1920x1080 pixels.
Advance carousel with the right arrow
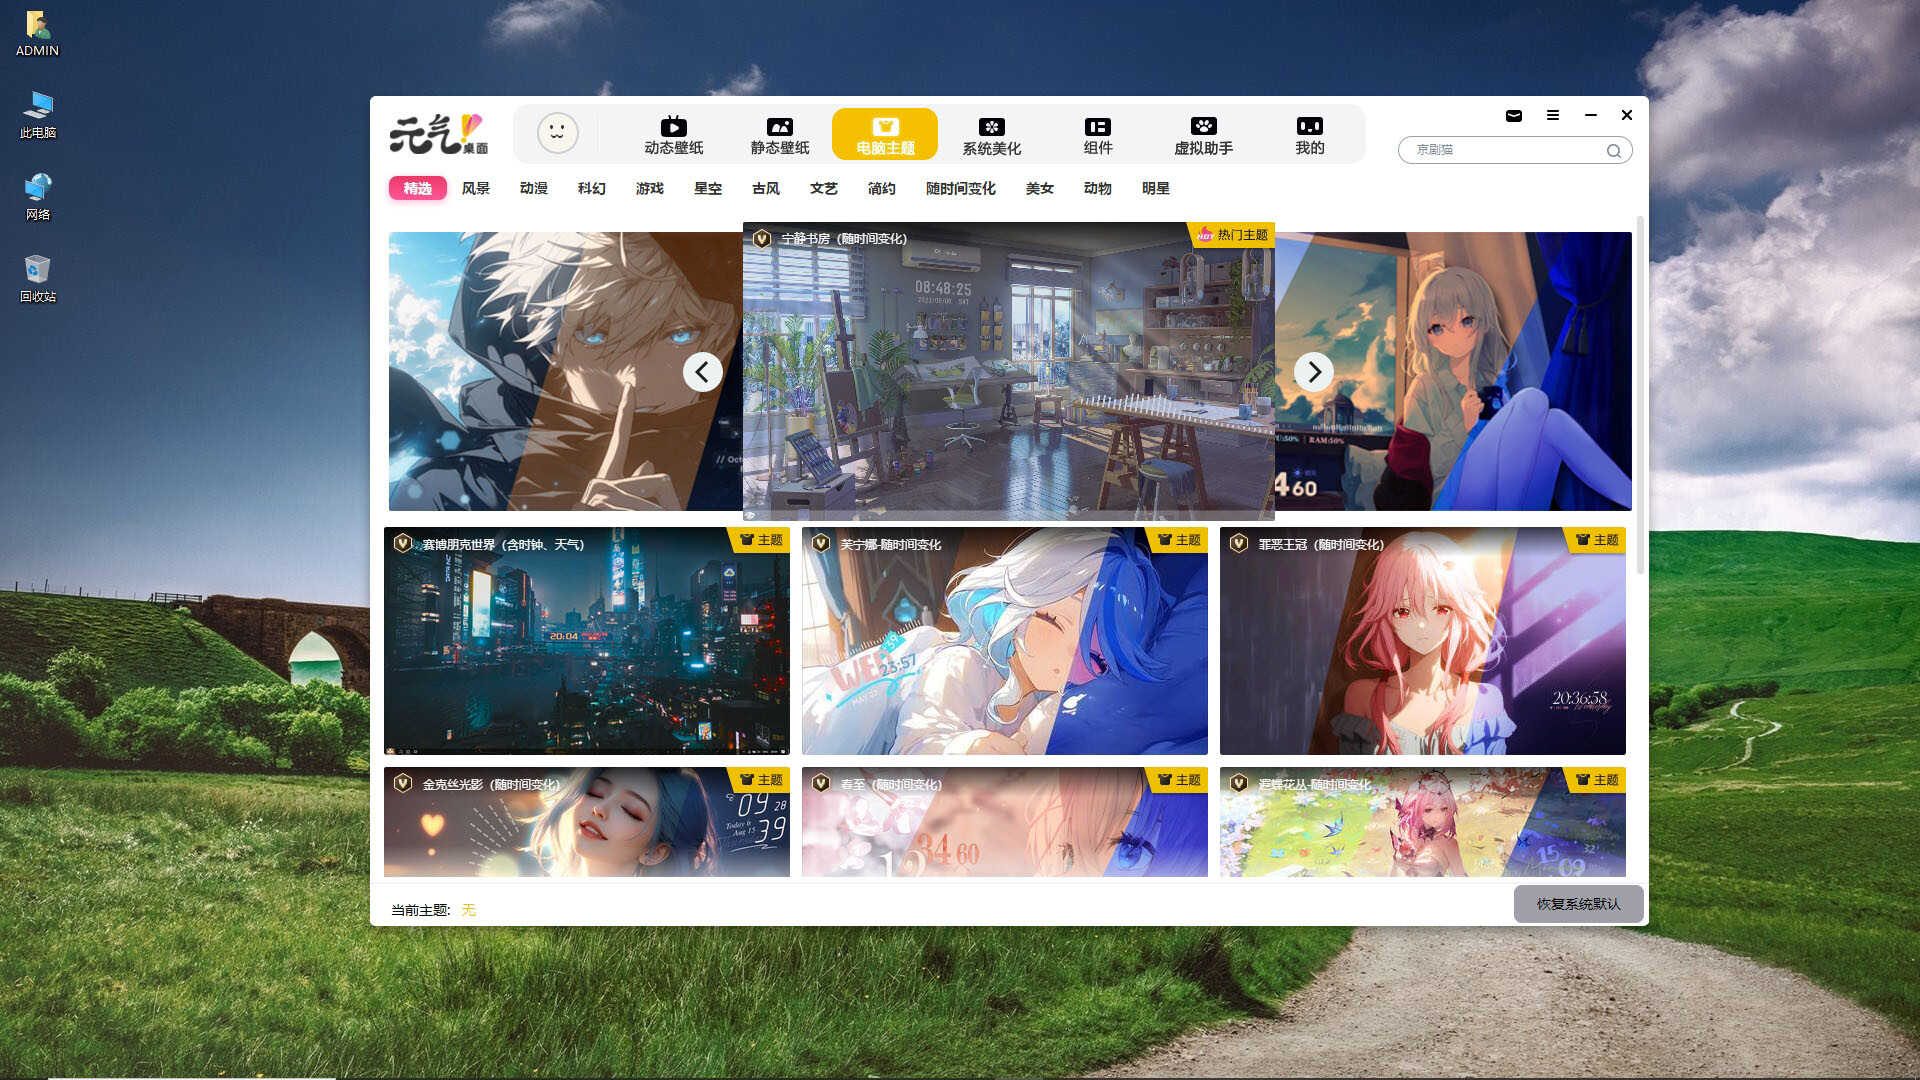tap(1314, 371)
